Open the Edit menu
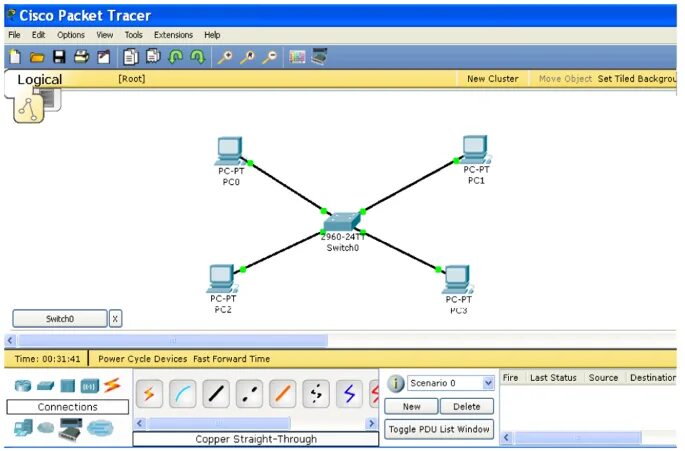Viewport: 685px width, 451px height. tap(38, 35)
